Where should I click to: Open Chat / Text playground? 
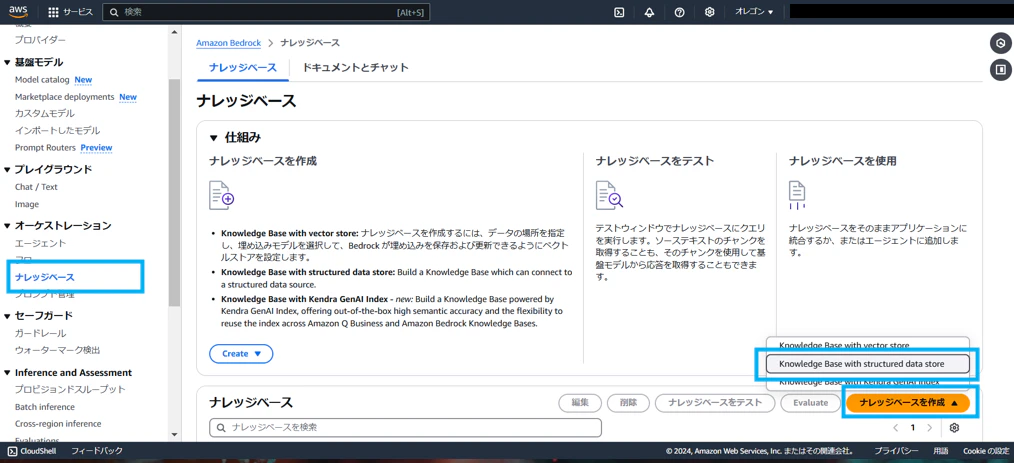click(x=36, y=187)
